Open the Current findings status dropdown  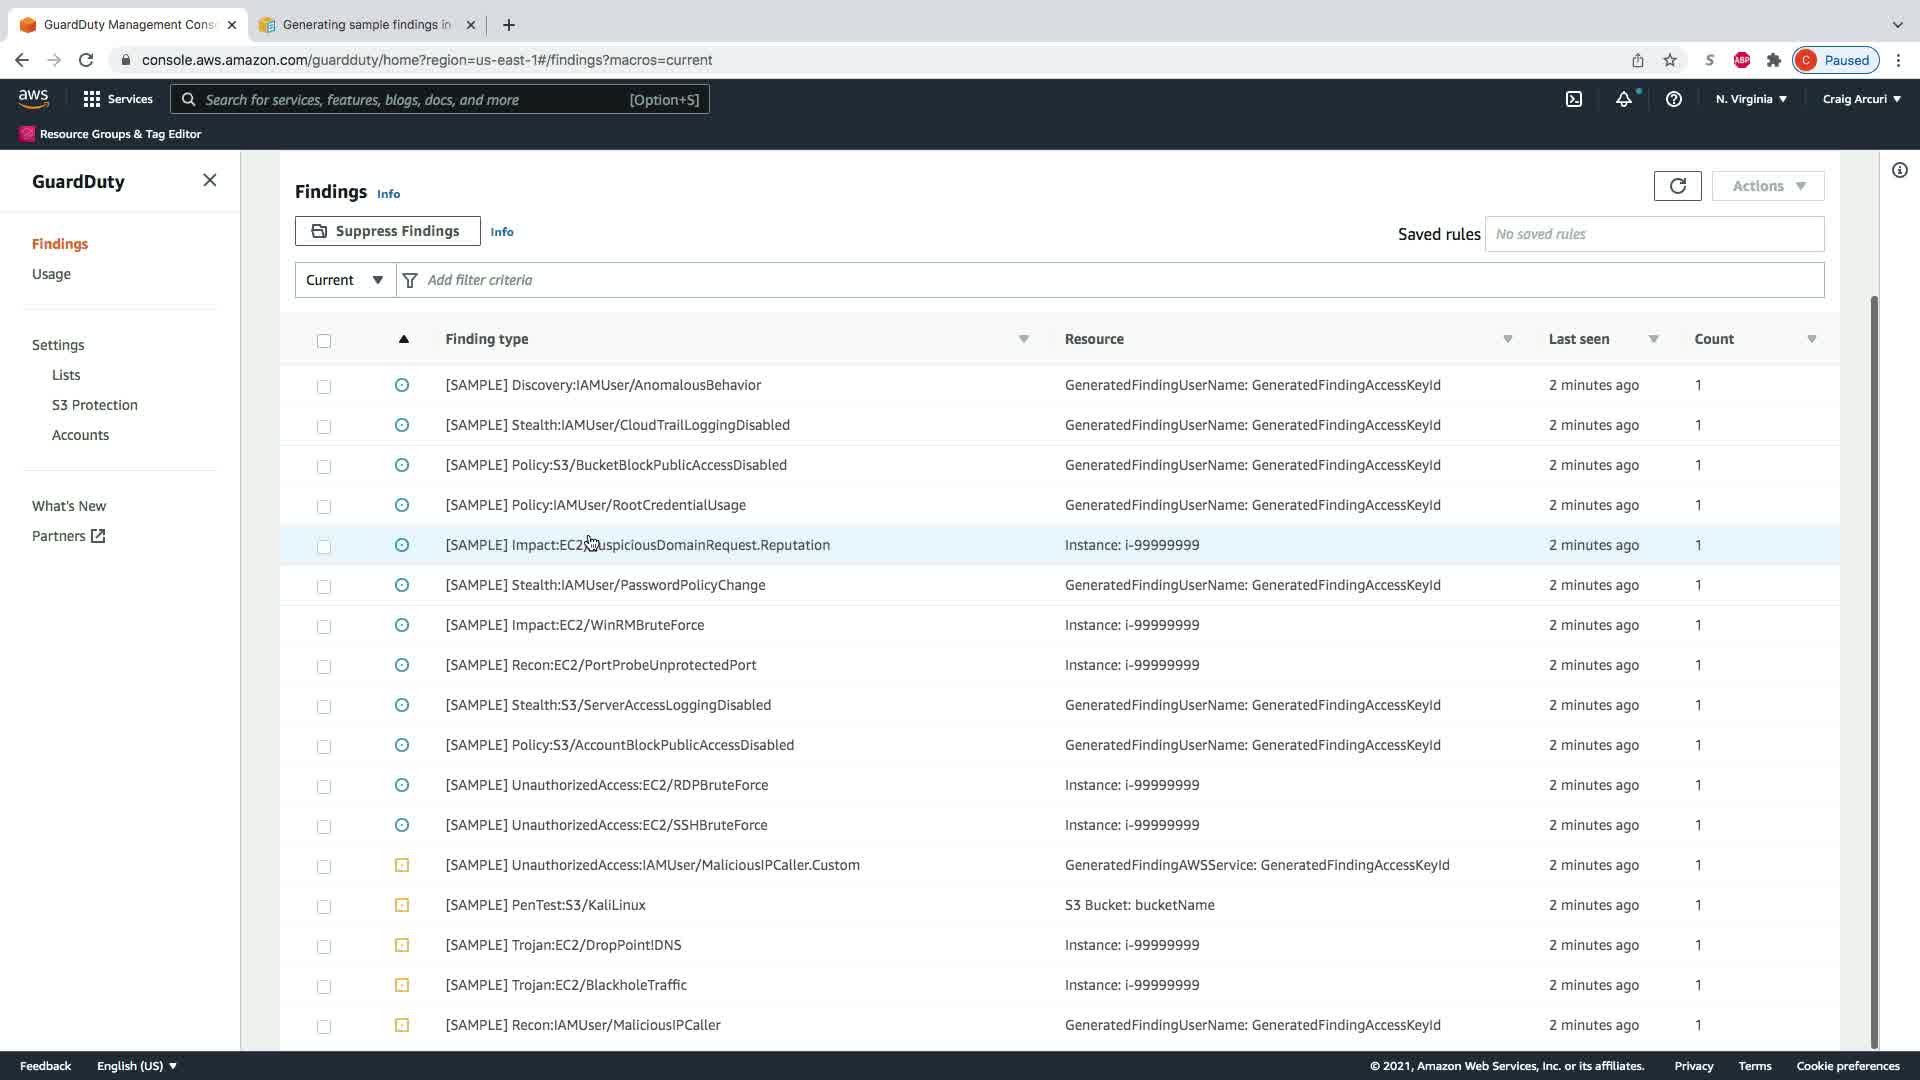pos(345,280)
